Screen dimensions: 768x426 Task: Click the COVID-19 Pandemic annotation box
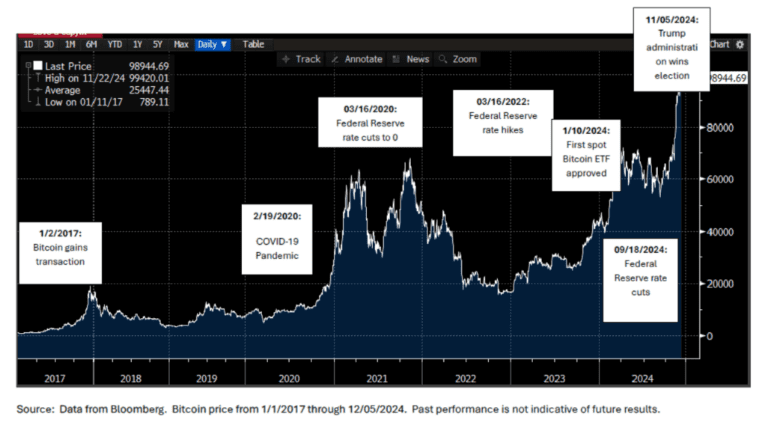pos(276,240)
